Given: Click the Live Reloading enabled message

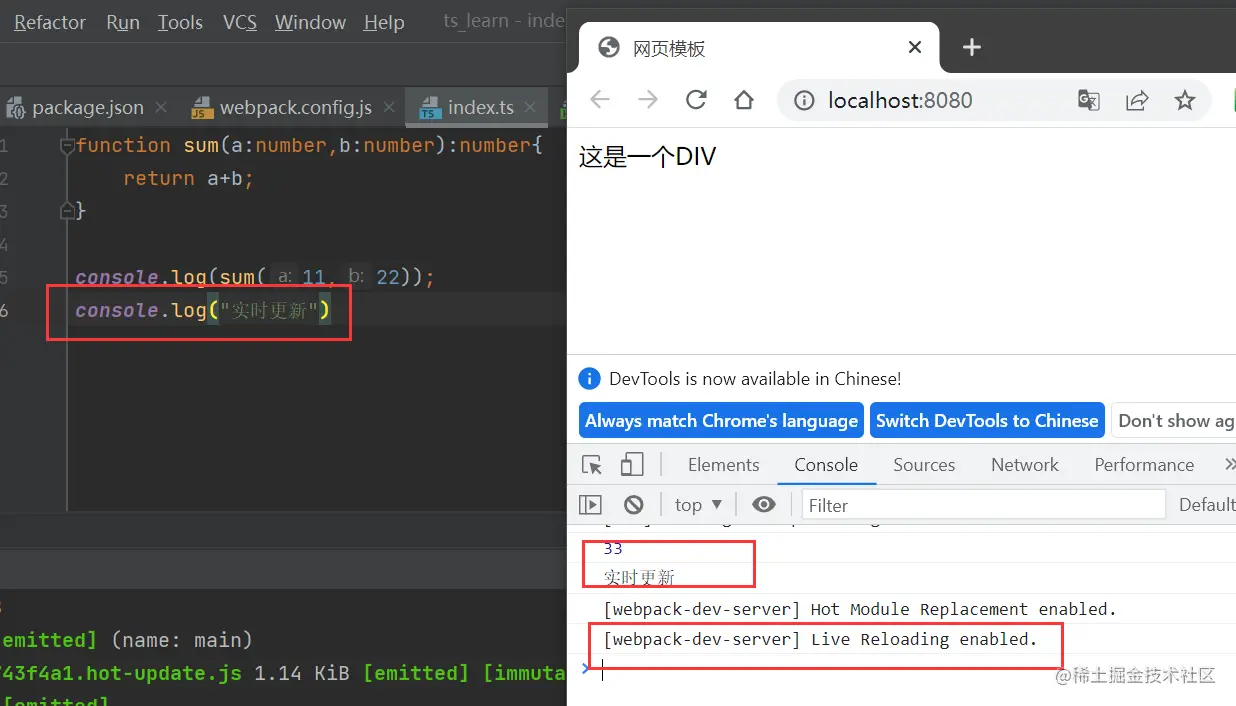Looking at the screenshot, I should click(820, 639).
